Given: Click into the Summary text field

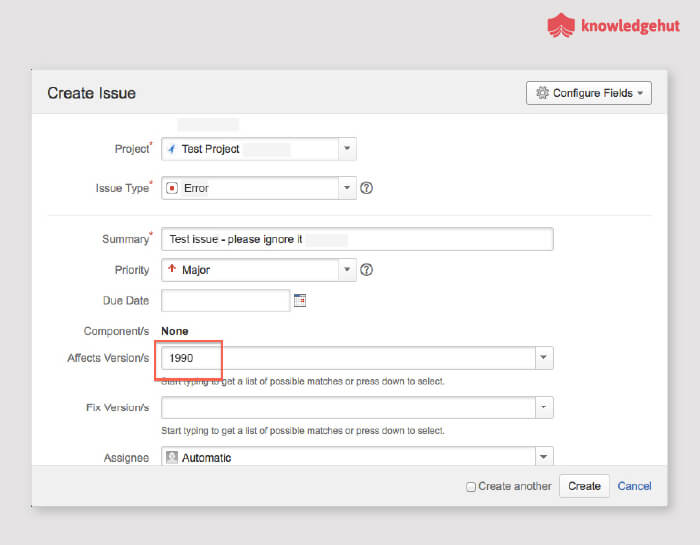Looking at the screenshot, I should (357, 239).
